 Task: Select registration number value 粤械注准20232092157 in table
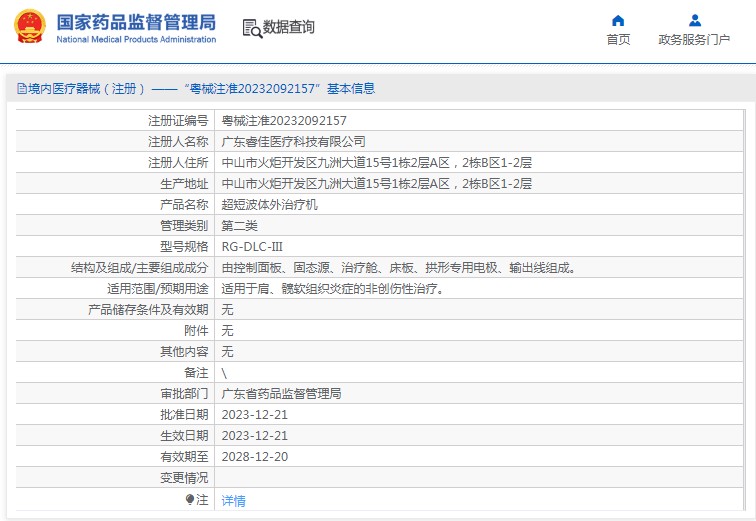coord(284,120)
